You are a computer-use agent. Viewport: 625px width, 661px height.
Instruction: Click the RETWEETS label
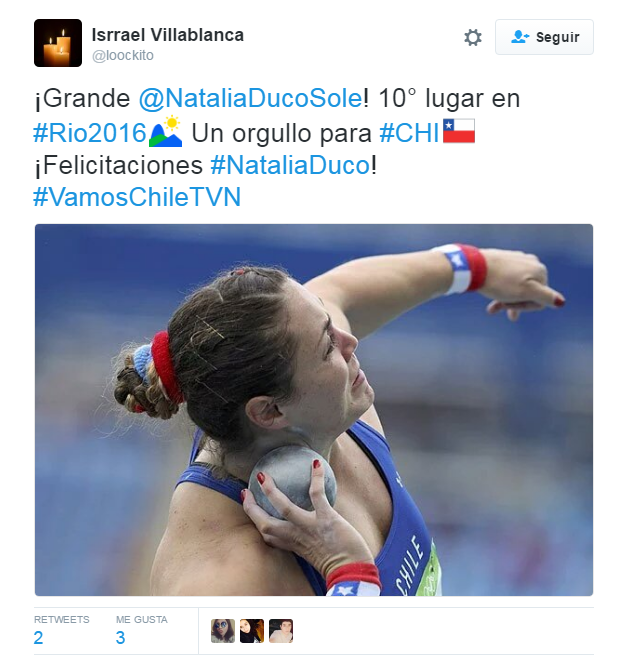tap(62, 619)
